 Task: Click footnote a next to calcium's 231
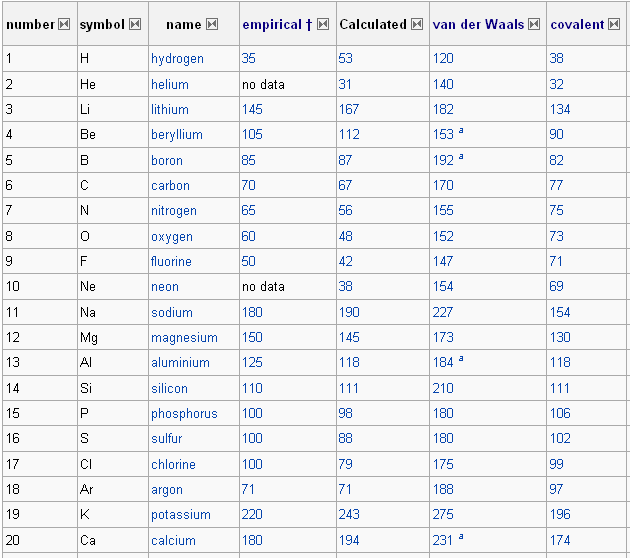tap(461, 537)
